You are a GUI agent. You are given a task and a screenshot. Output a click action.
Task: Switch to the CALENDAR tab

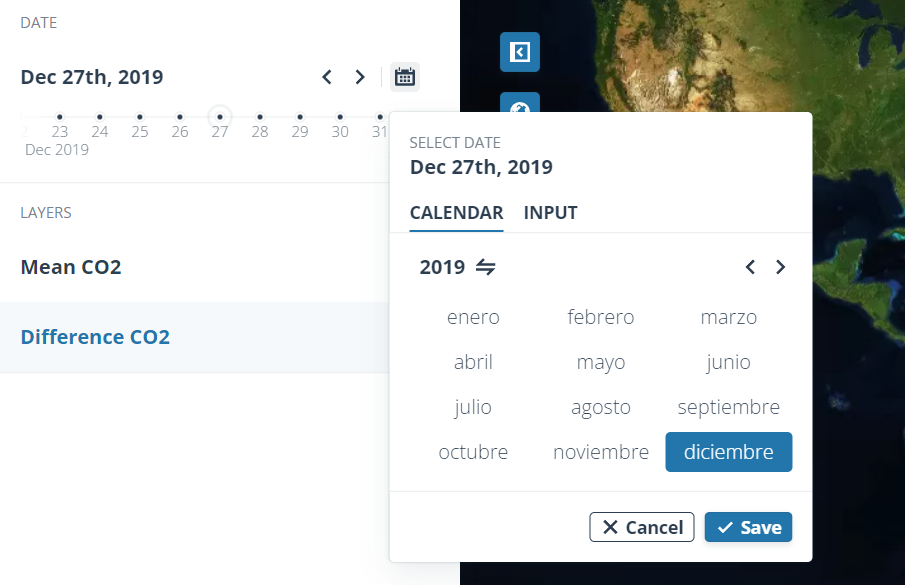(x=456, y=212)
